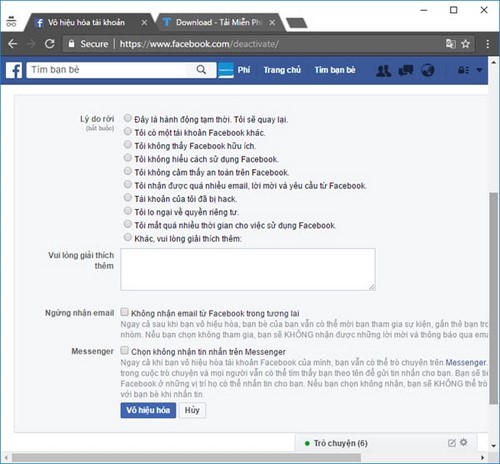Click the translate page icon

(451, 44)
